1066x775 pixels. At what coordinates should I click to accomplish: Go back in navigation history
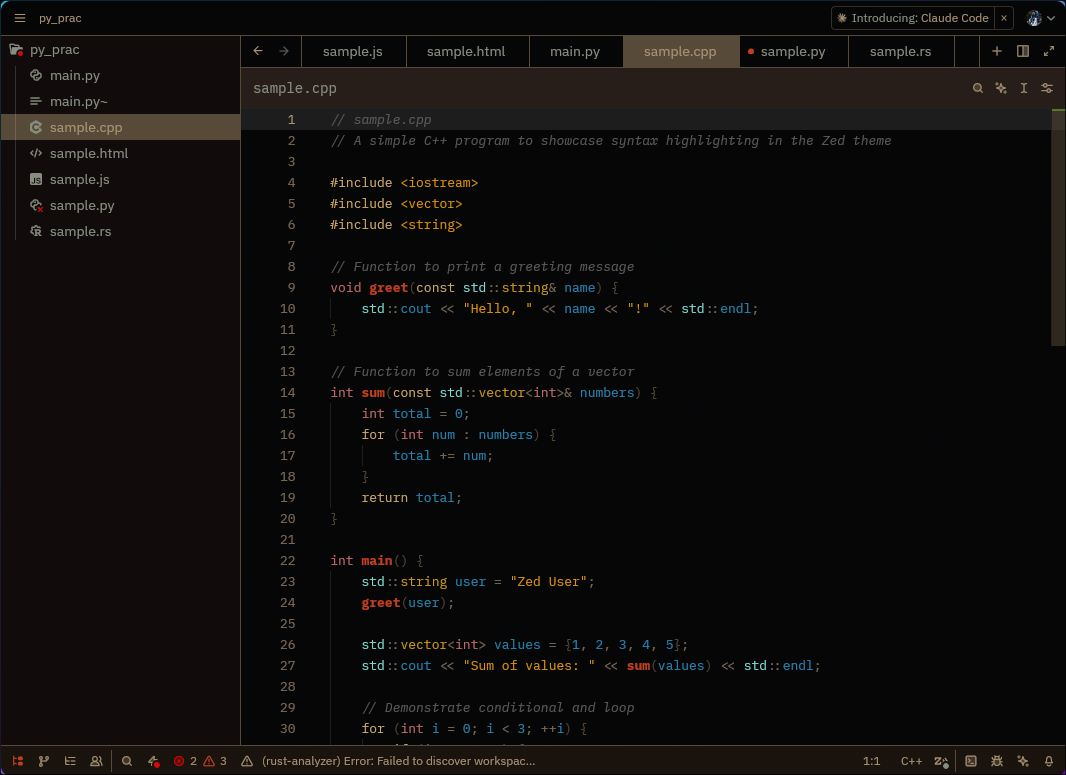point(258,51)
